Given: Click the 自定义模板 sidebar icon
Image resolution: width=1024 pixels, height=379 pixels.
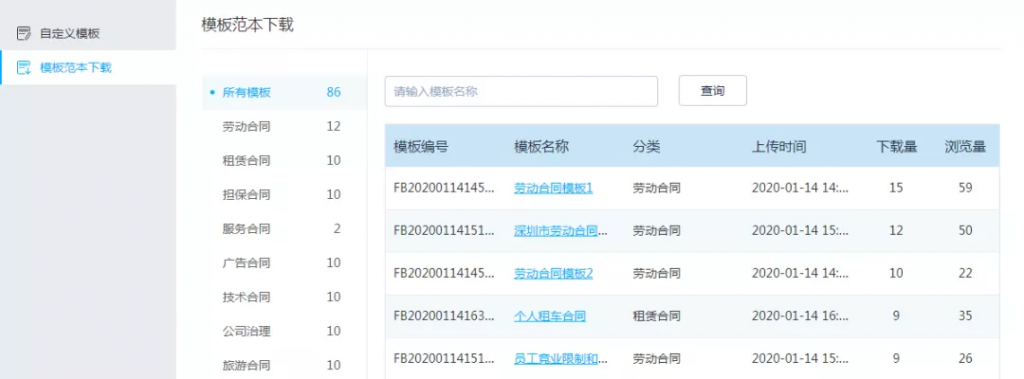Looking at the screenshot, I should tap(24, 33).
